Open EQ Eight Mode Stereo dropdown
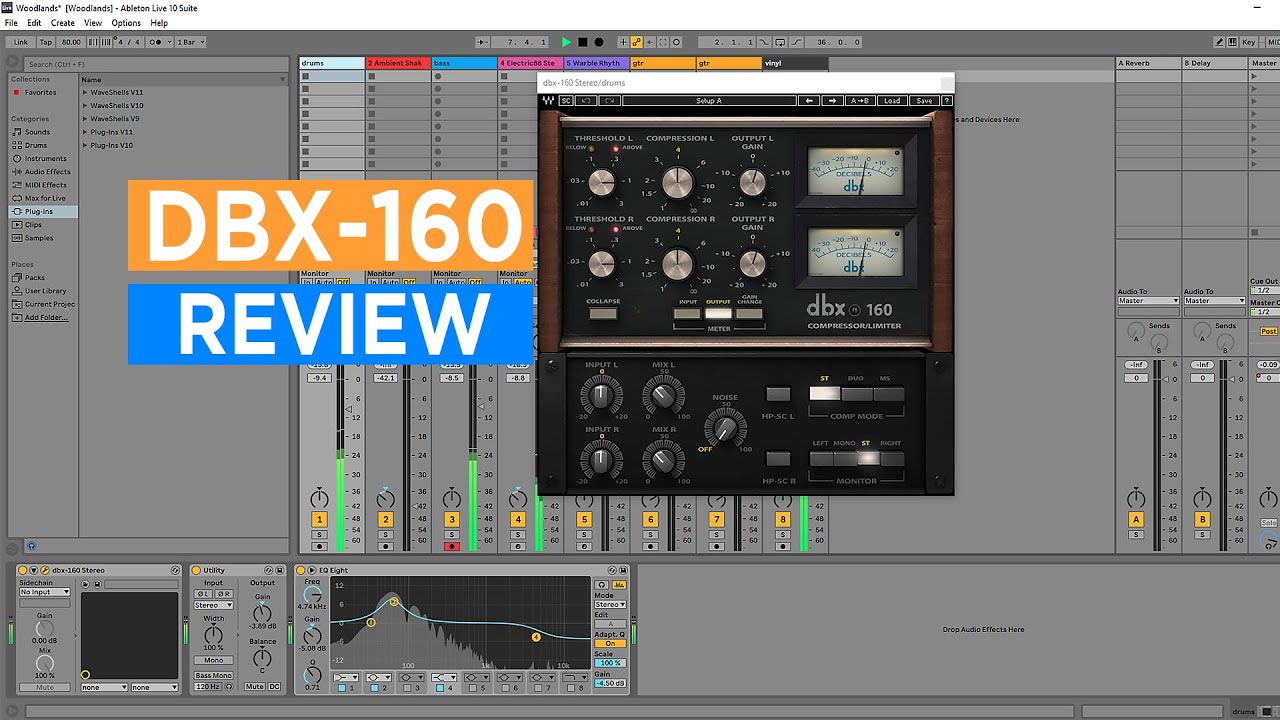1280x720 pixels. [610, 605]
